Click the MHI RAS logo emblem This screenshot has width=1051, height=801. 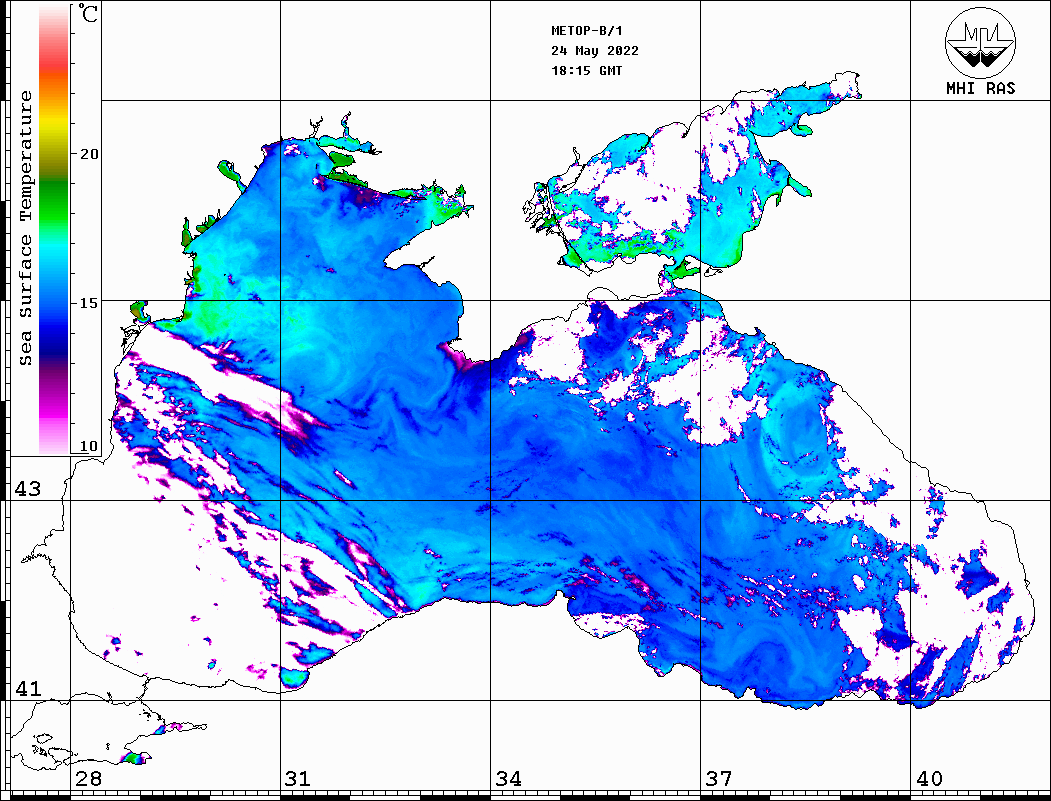[x=980, y=42]
